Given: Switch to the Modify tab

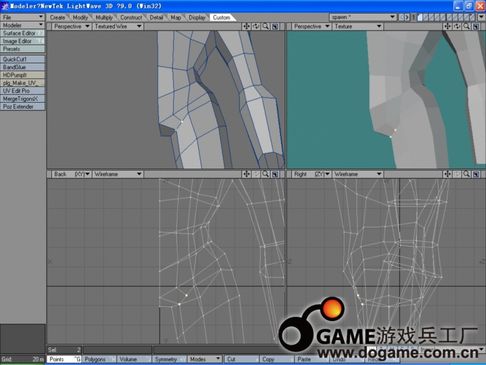Looking at the screenshot, I should [x=80, y=17].
